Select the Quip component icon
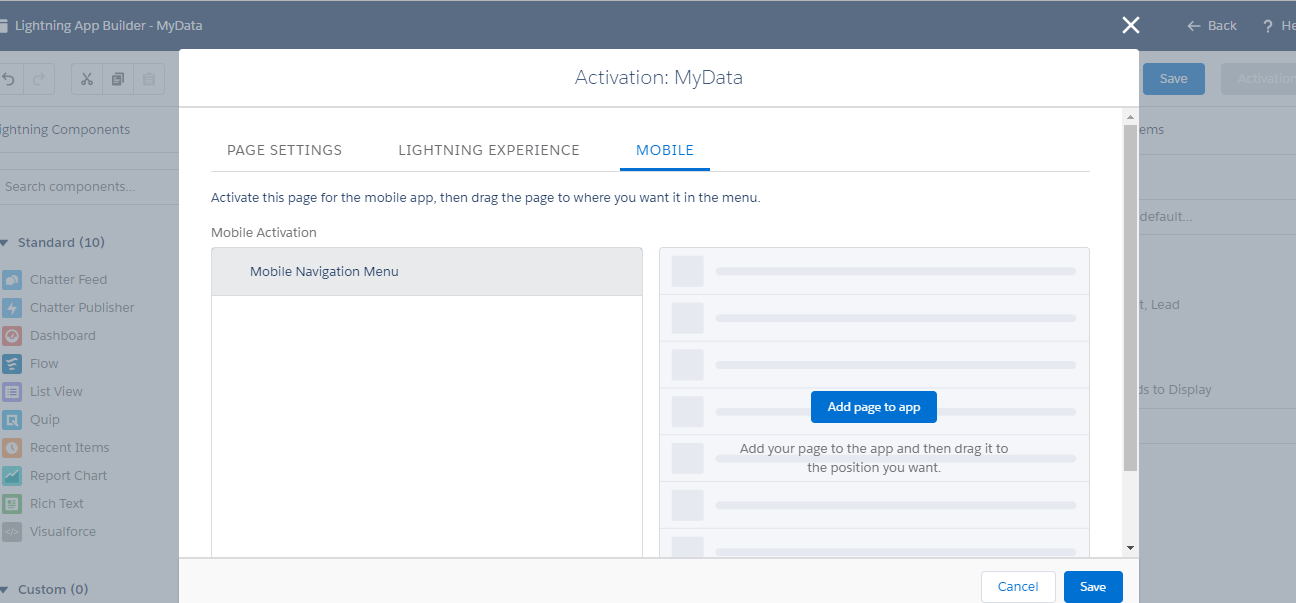This screenshot has height=603, width=1296. coord(12,420)
